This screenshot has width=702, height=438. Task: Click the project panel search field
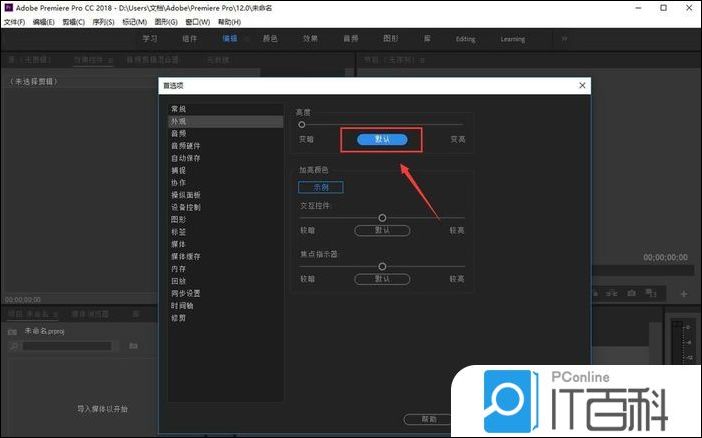[67, 346]
